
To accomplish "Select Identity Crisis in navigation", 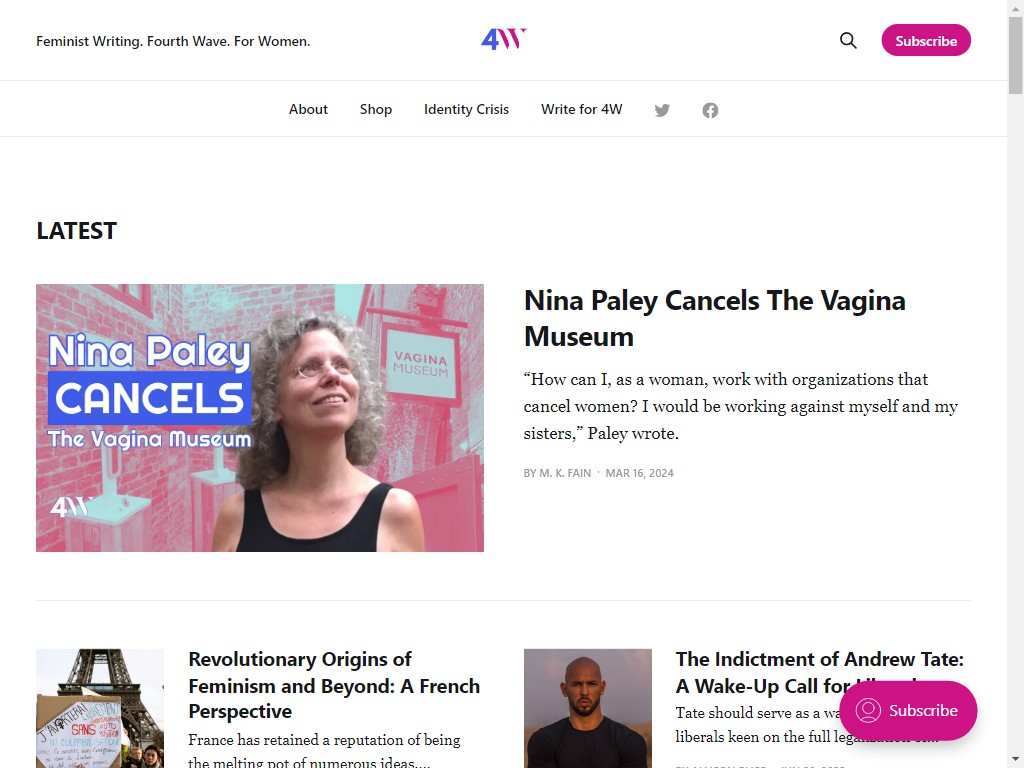I will 466,109.
